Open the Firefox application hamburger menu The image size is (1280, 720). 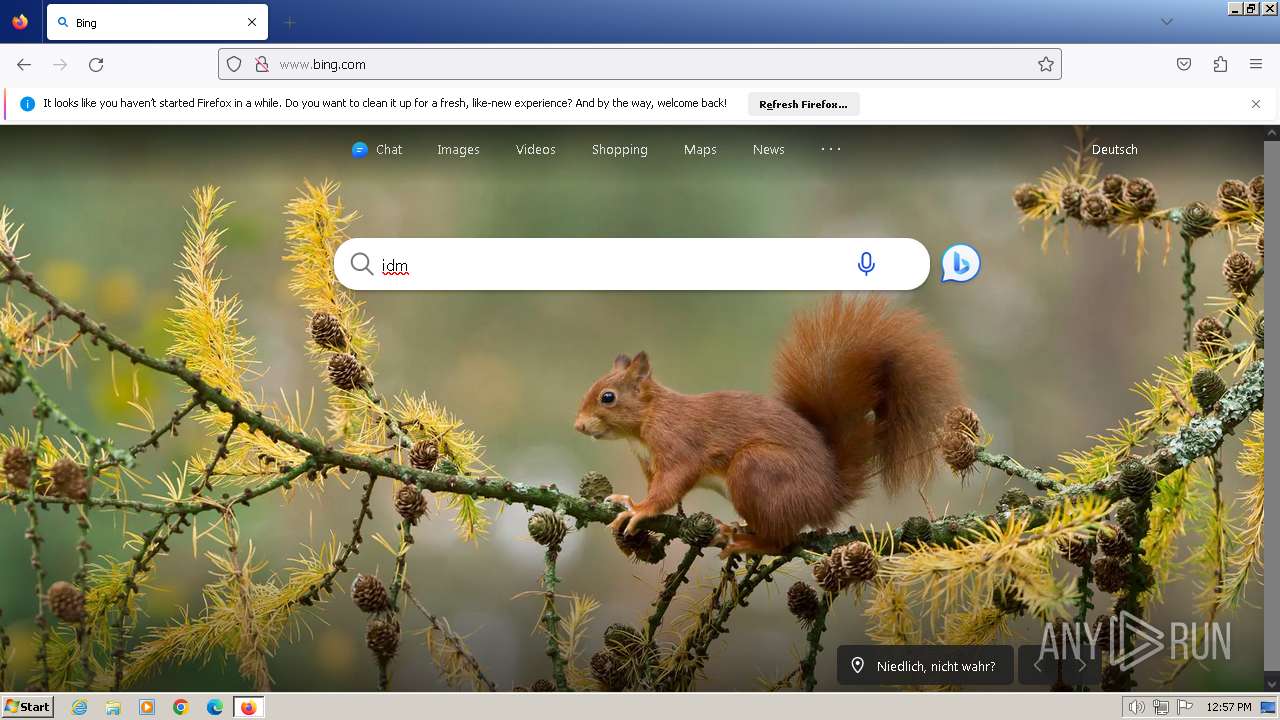1256,64
